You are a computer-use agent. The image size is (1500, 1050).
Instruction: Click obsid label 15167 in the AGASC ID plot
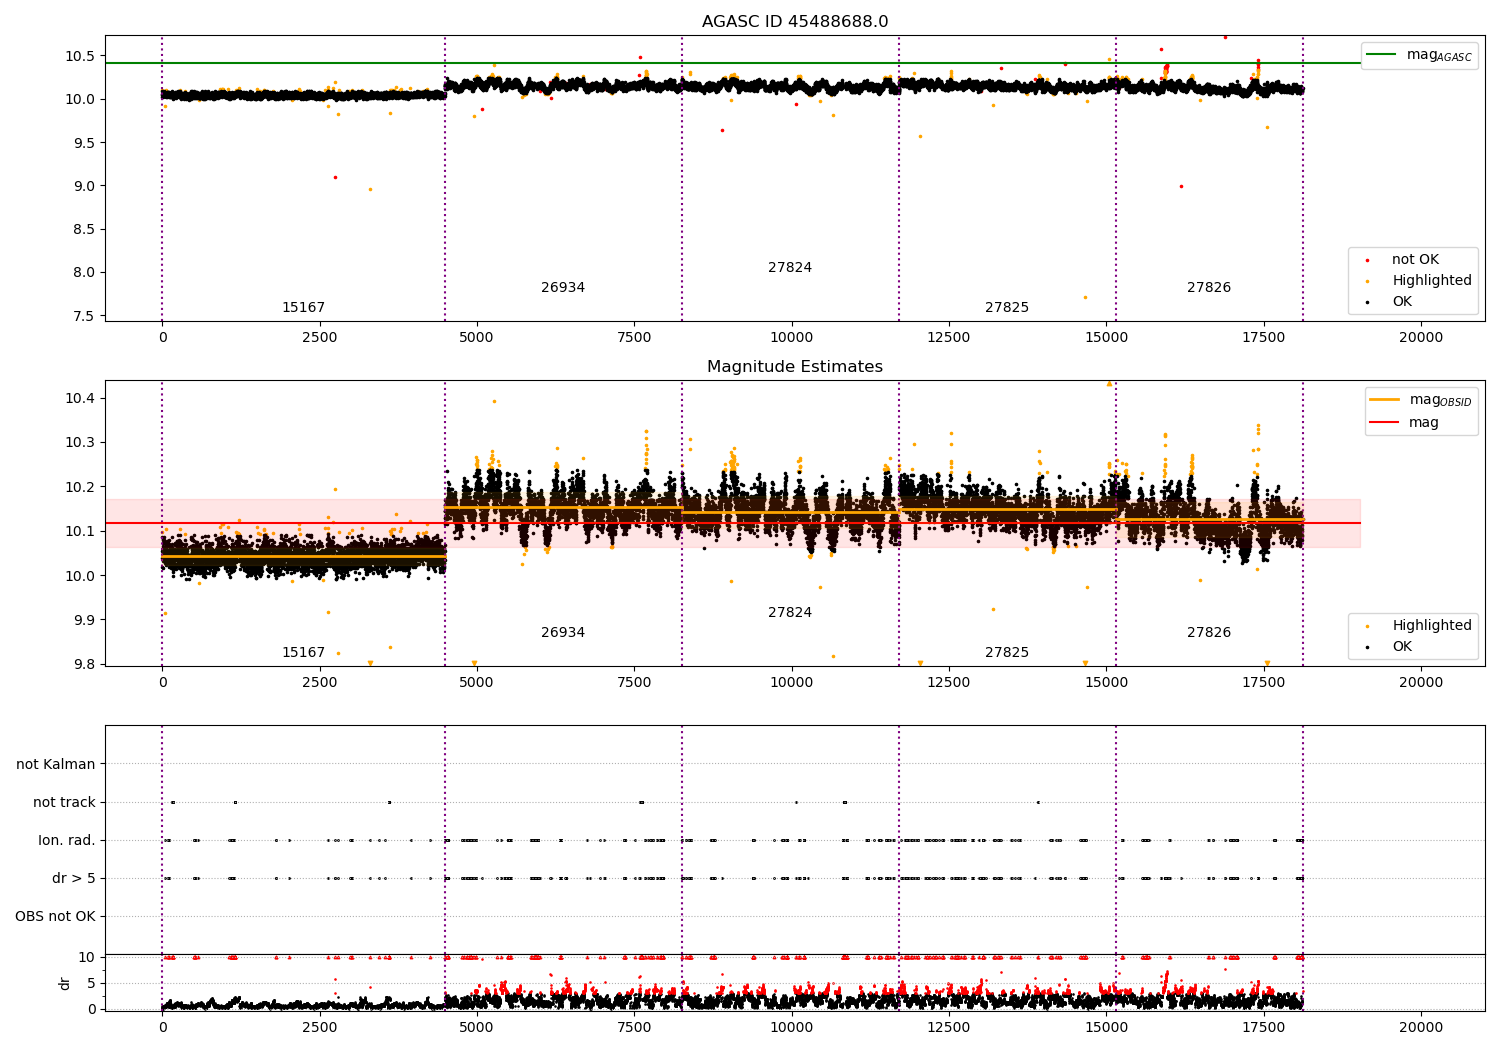[x=303, y=308]
